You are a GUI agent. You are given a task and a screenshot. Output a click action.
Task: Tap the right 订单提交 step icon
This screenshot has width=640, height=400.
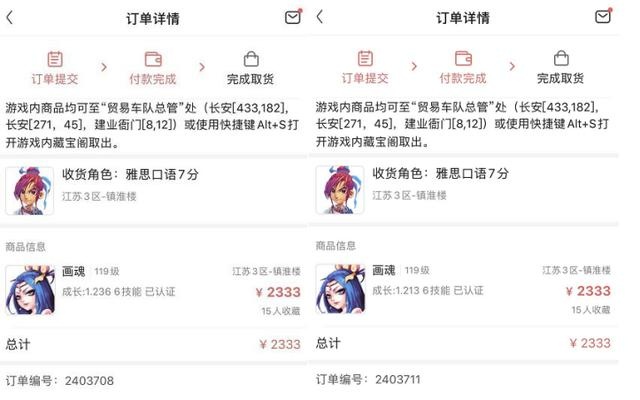(365, 58)
